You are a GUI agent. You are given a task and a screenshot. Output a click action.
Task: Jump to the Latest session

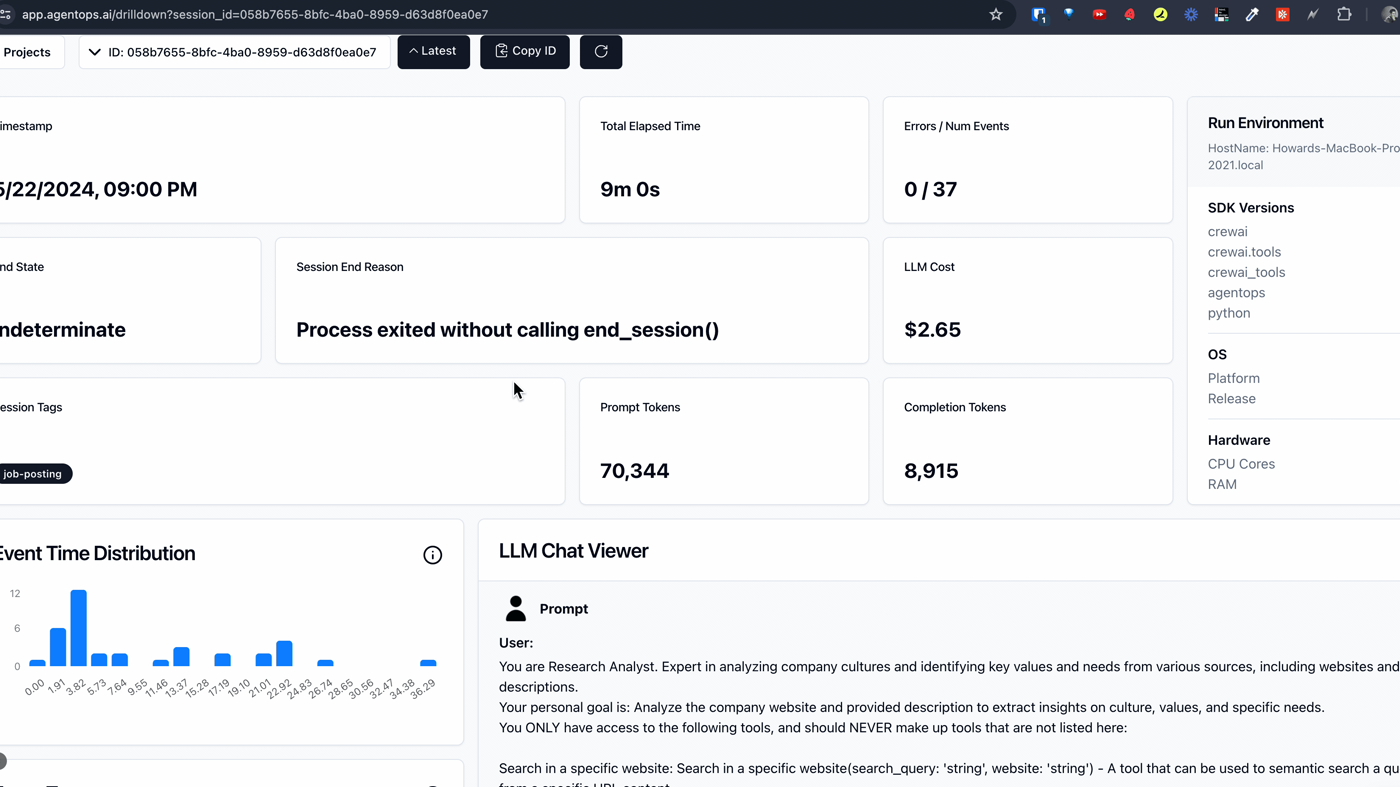point(433,52)
